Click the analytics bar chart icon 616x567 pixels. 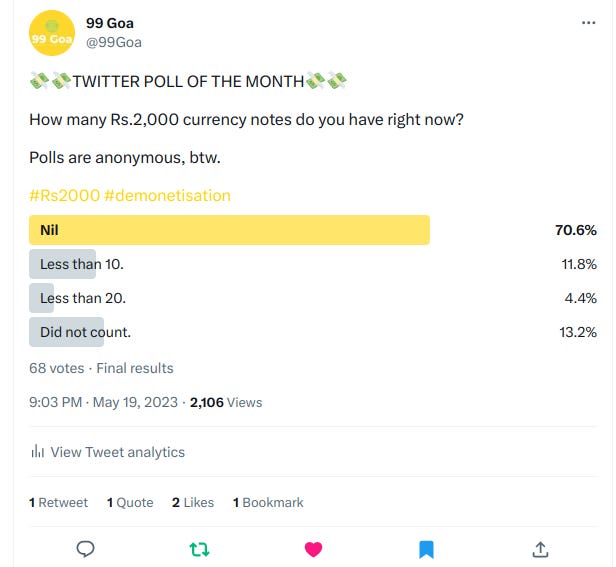point(37,451)
